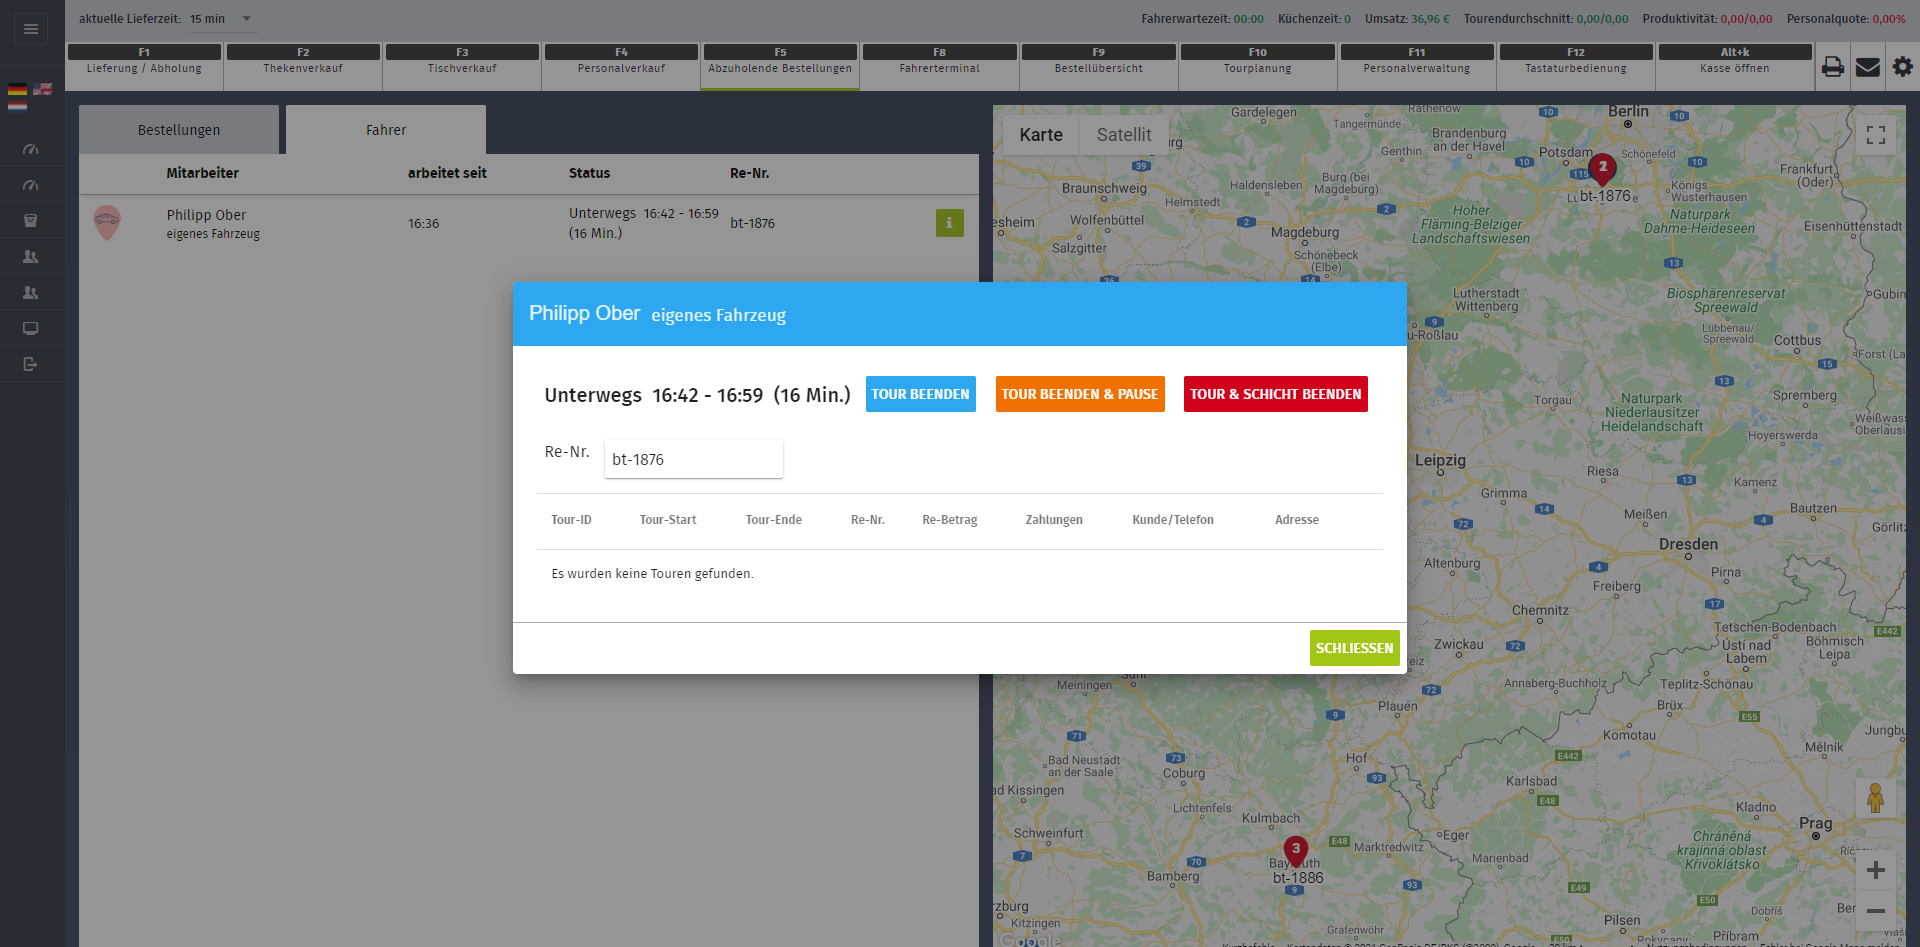Screen dimensions: 1920x947
Task: Click the arbeitet seit column header
Action: 447,173
